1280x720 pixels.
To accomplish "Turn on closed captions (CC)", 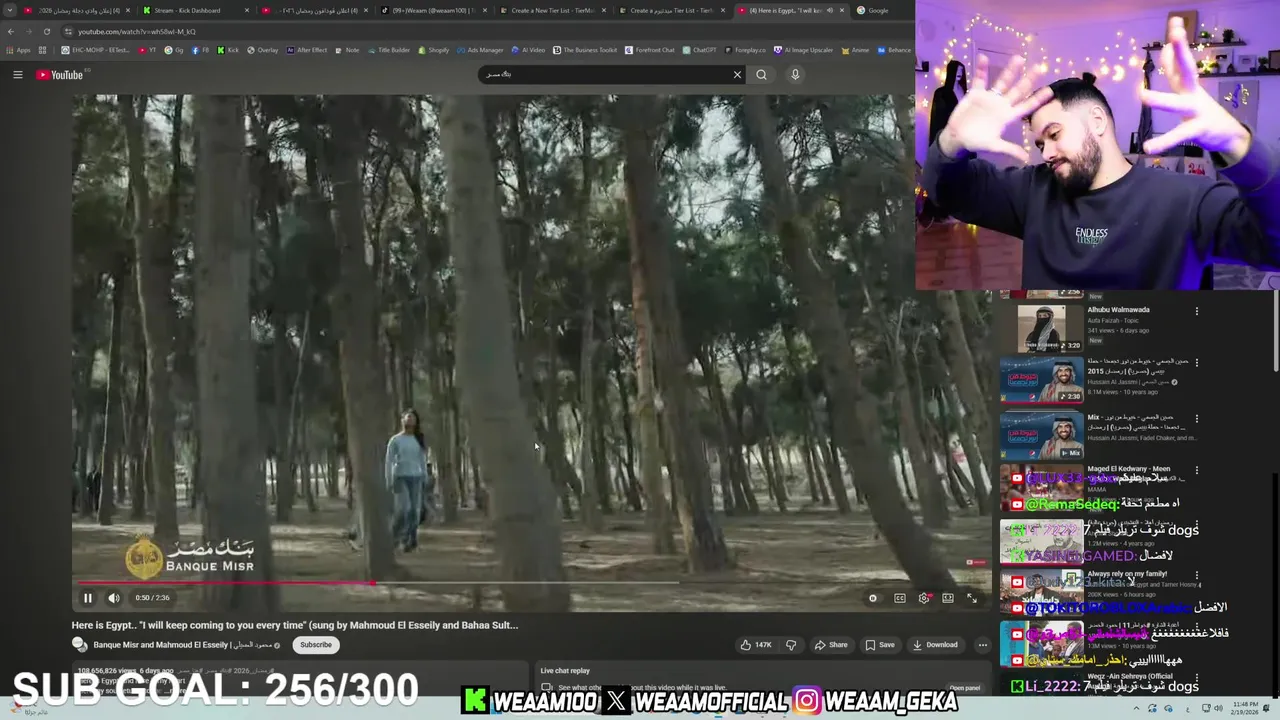I will [899, 598].
